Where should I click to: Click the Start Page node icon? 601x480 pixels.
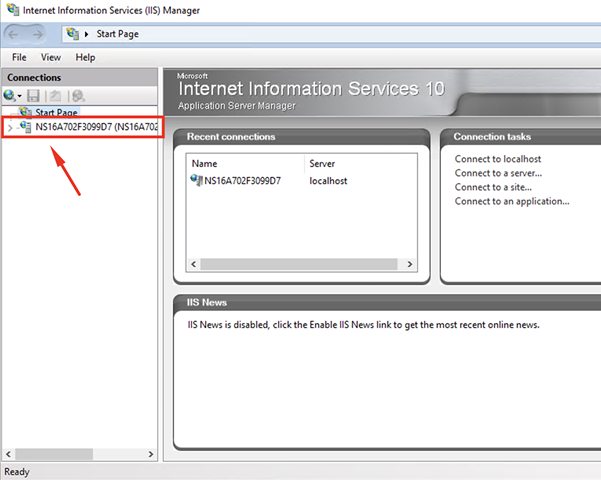(26, 112)
